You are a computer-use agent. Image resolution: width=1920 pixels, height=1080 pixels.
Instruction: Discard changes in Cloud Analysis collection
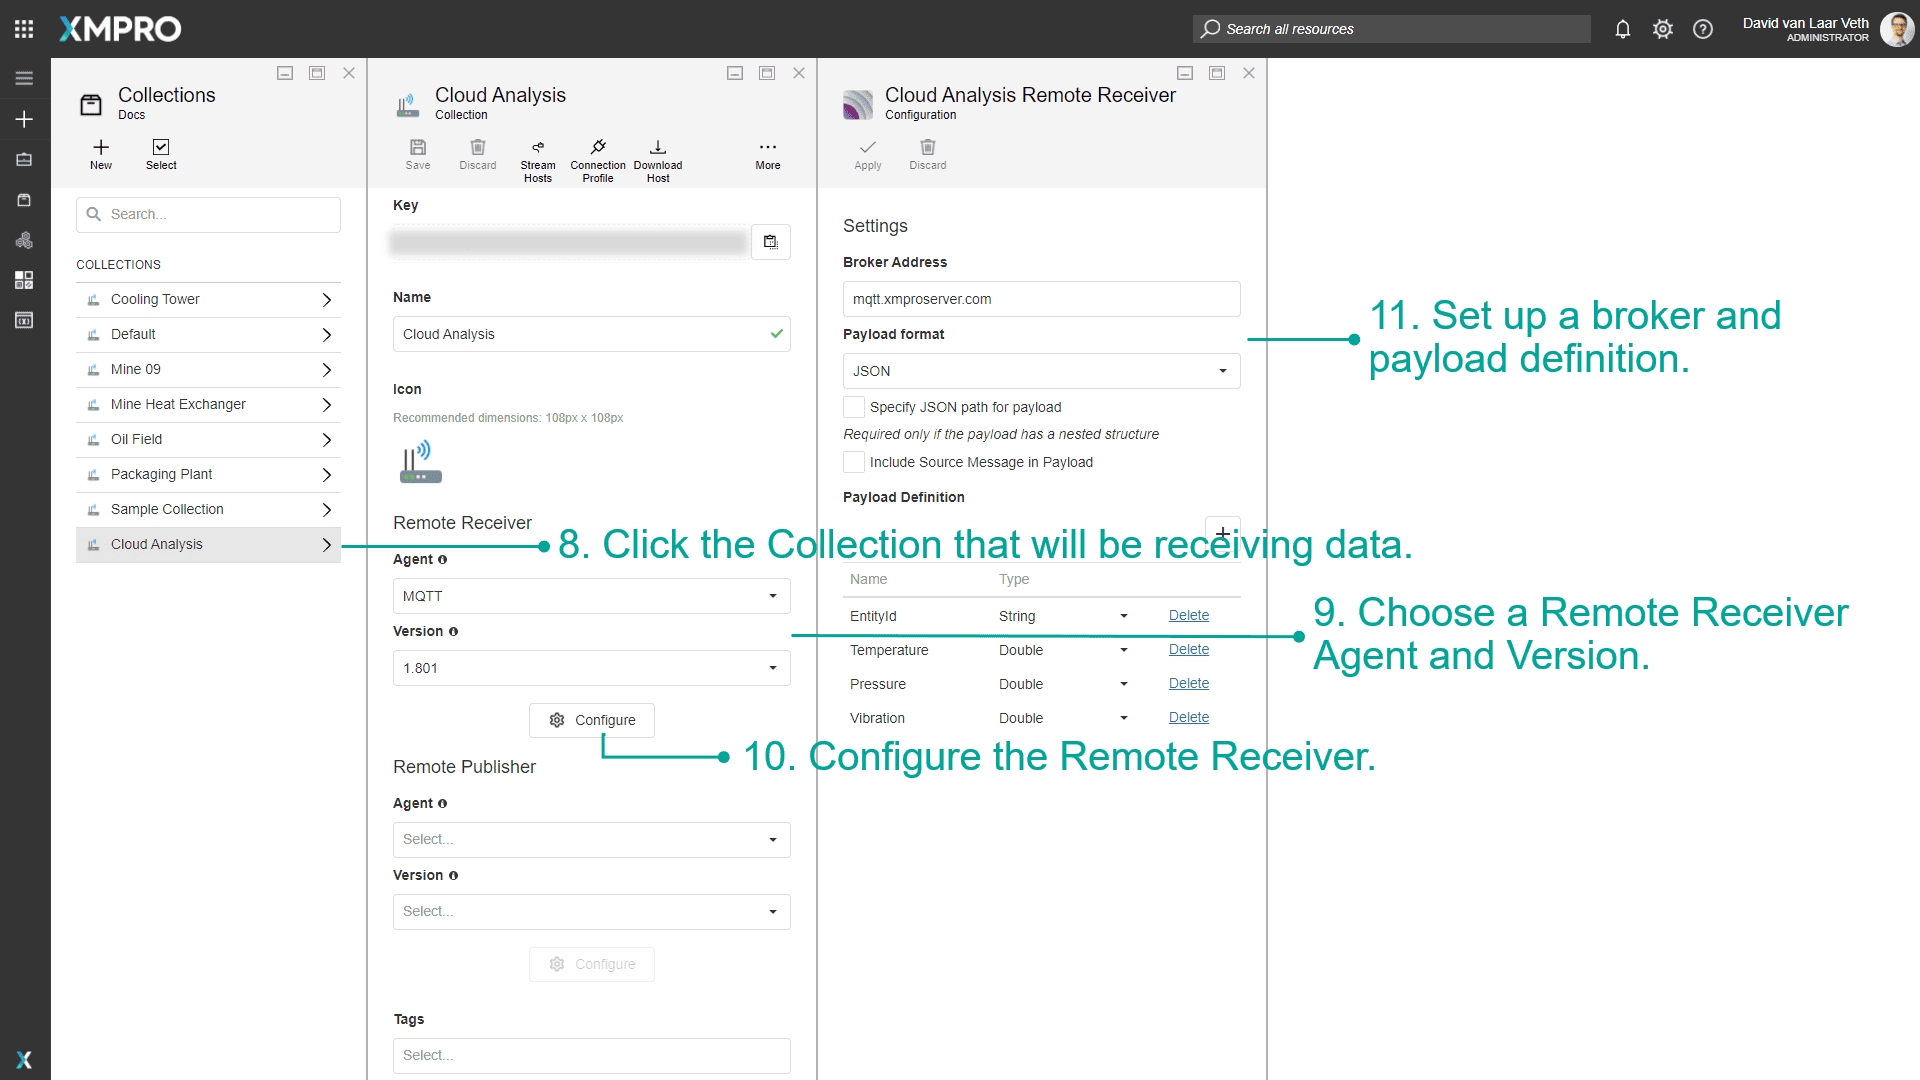[477, 155]
